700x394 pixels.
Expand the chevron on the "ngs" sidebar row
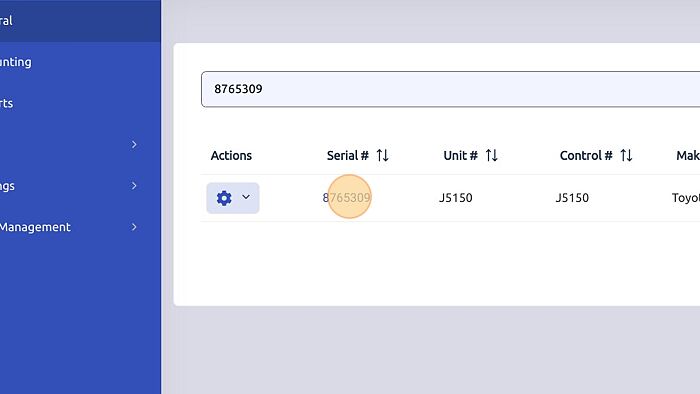point(134,186)
